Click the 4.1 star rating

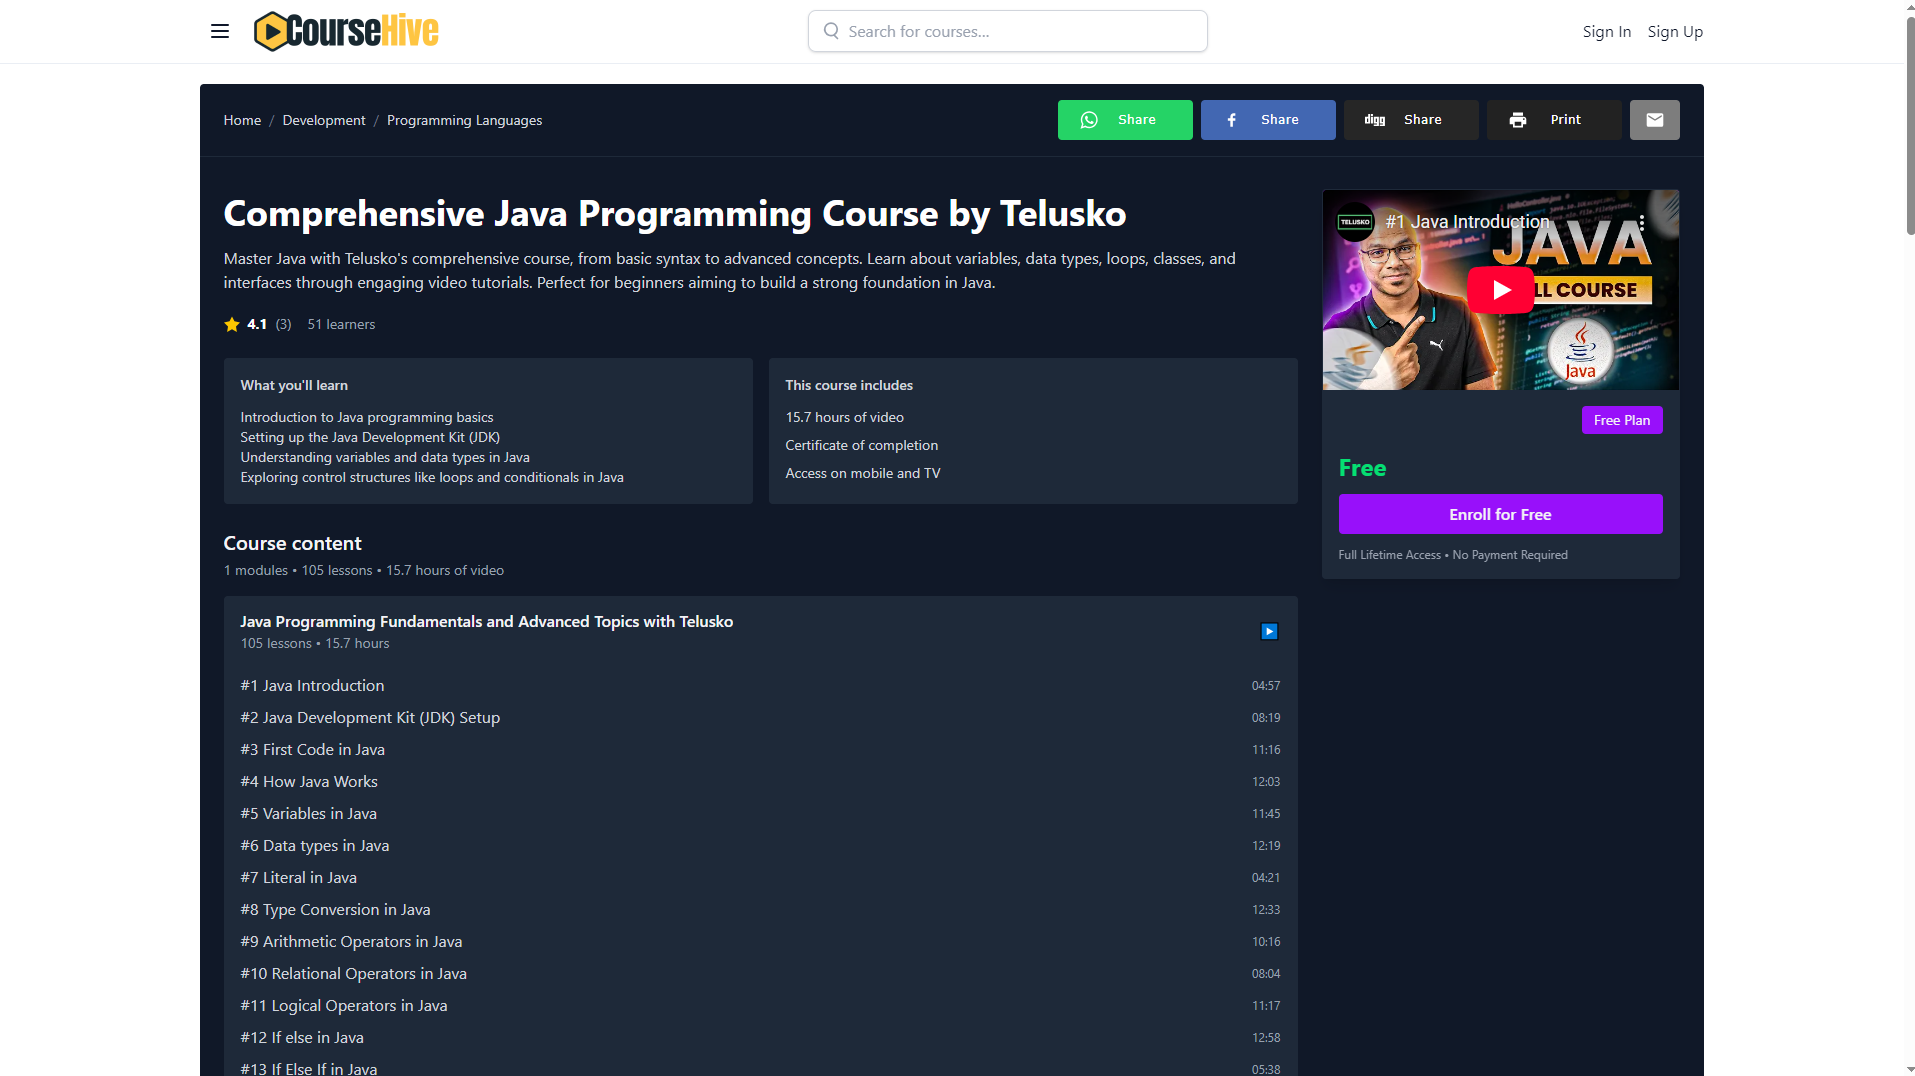coord(256,324)
